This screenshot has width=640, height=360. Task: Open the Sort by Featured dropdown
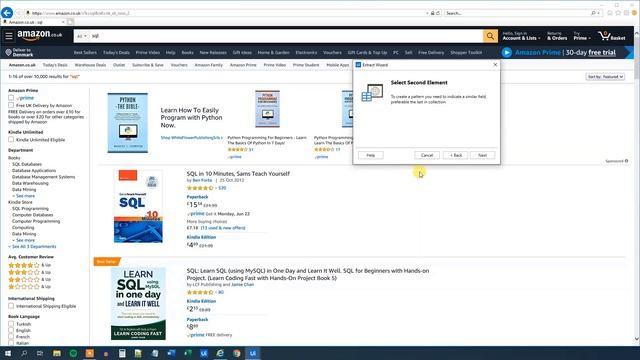tap(605, 76)
